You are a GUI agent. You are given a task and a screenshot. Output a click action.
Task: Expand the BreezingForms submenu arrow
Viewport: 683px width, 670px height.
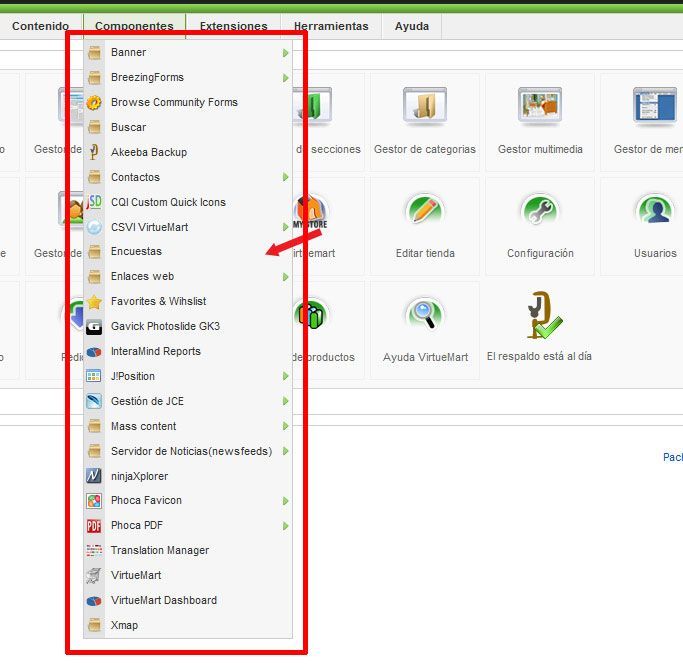(x=285, y=78)
